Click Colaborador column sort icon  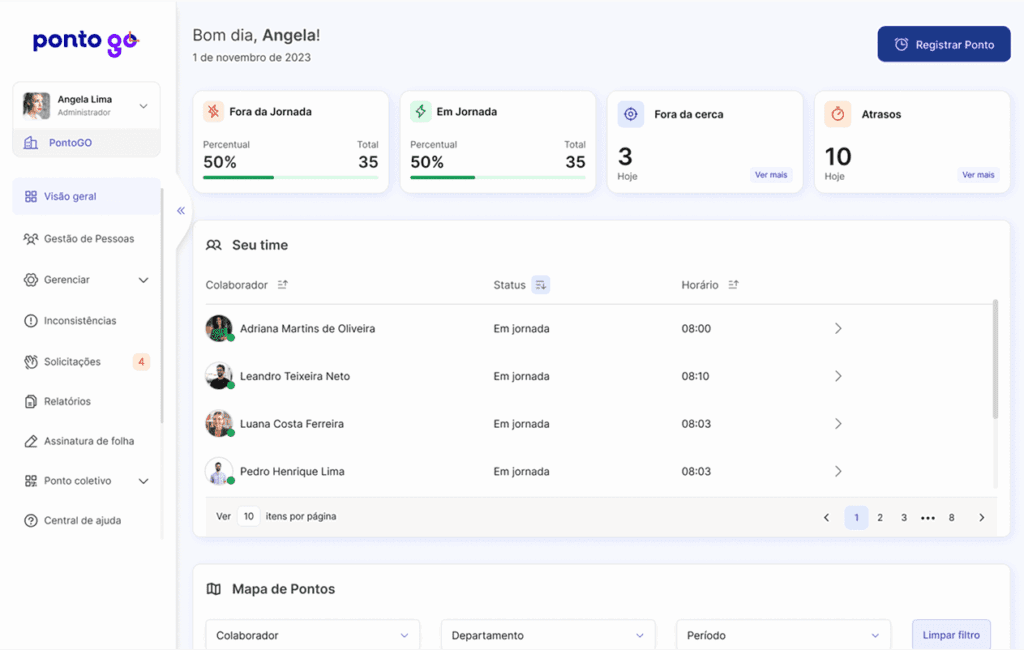283,285
